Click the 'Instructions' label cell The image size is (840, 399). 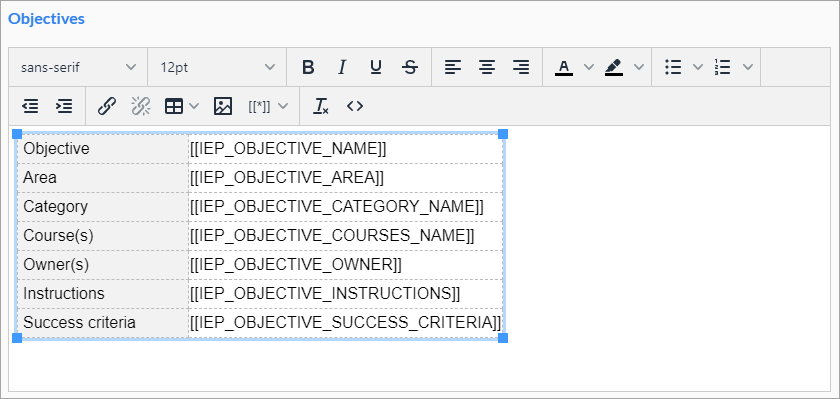[103, 293]
